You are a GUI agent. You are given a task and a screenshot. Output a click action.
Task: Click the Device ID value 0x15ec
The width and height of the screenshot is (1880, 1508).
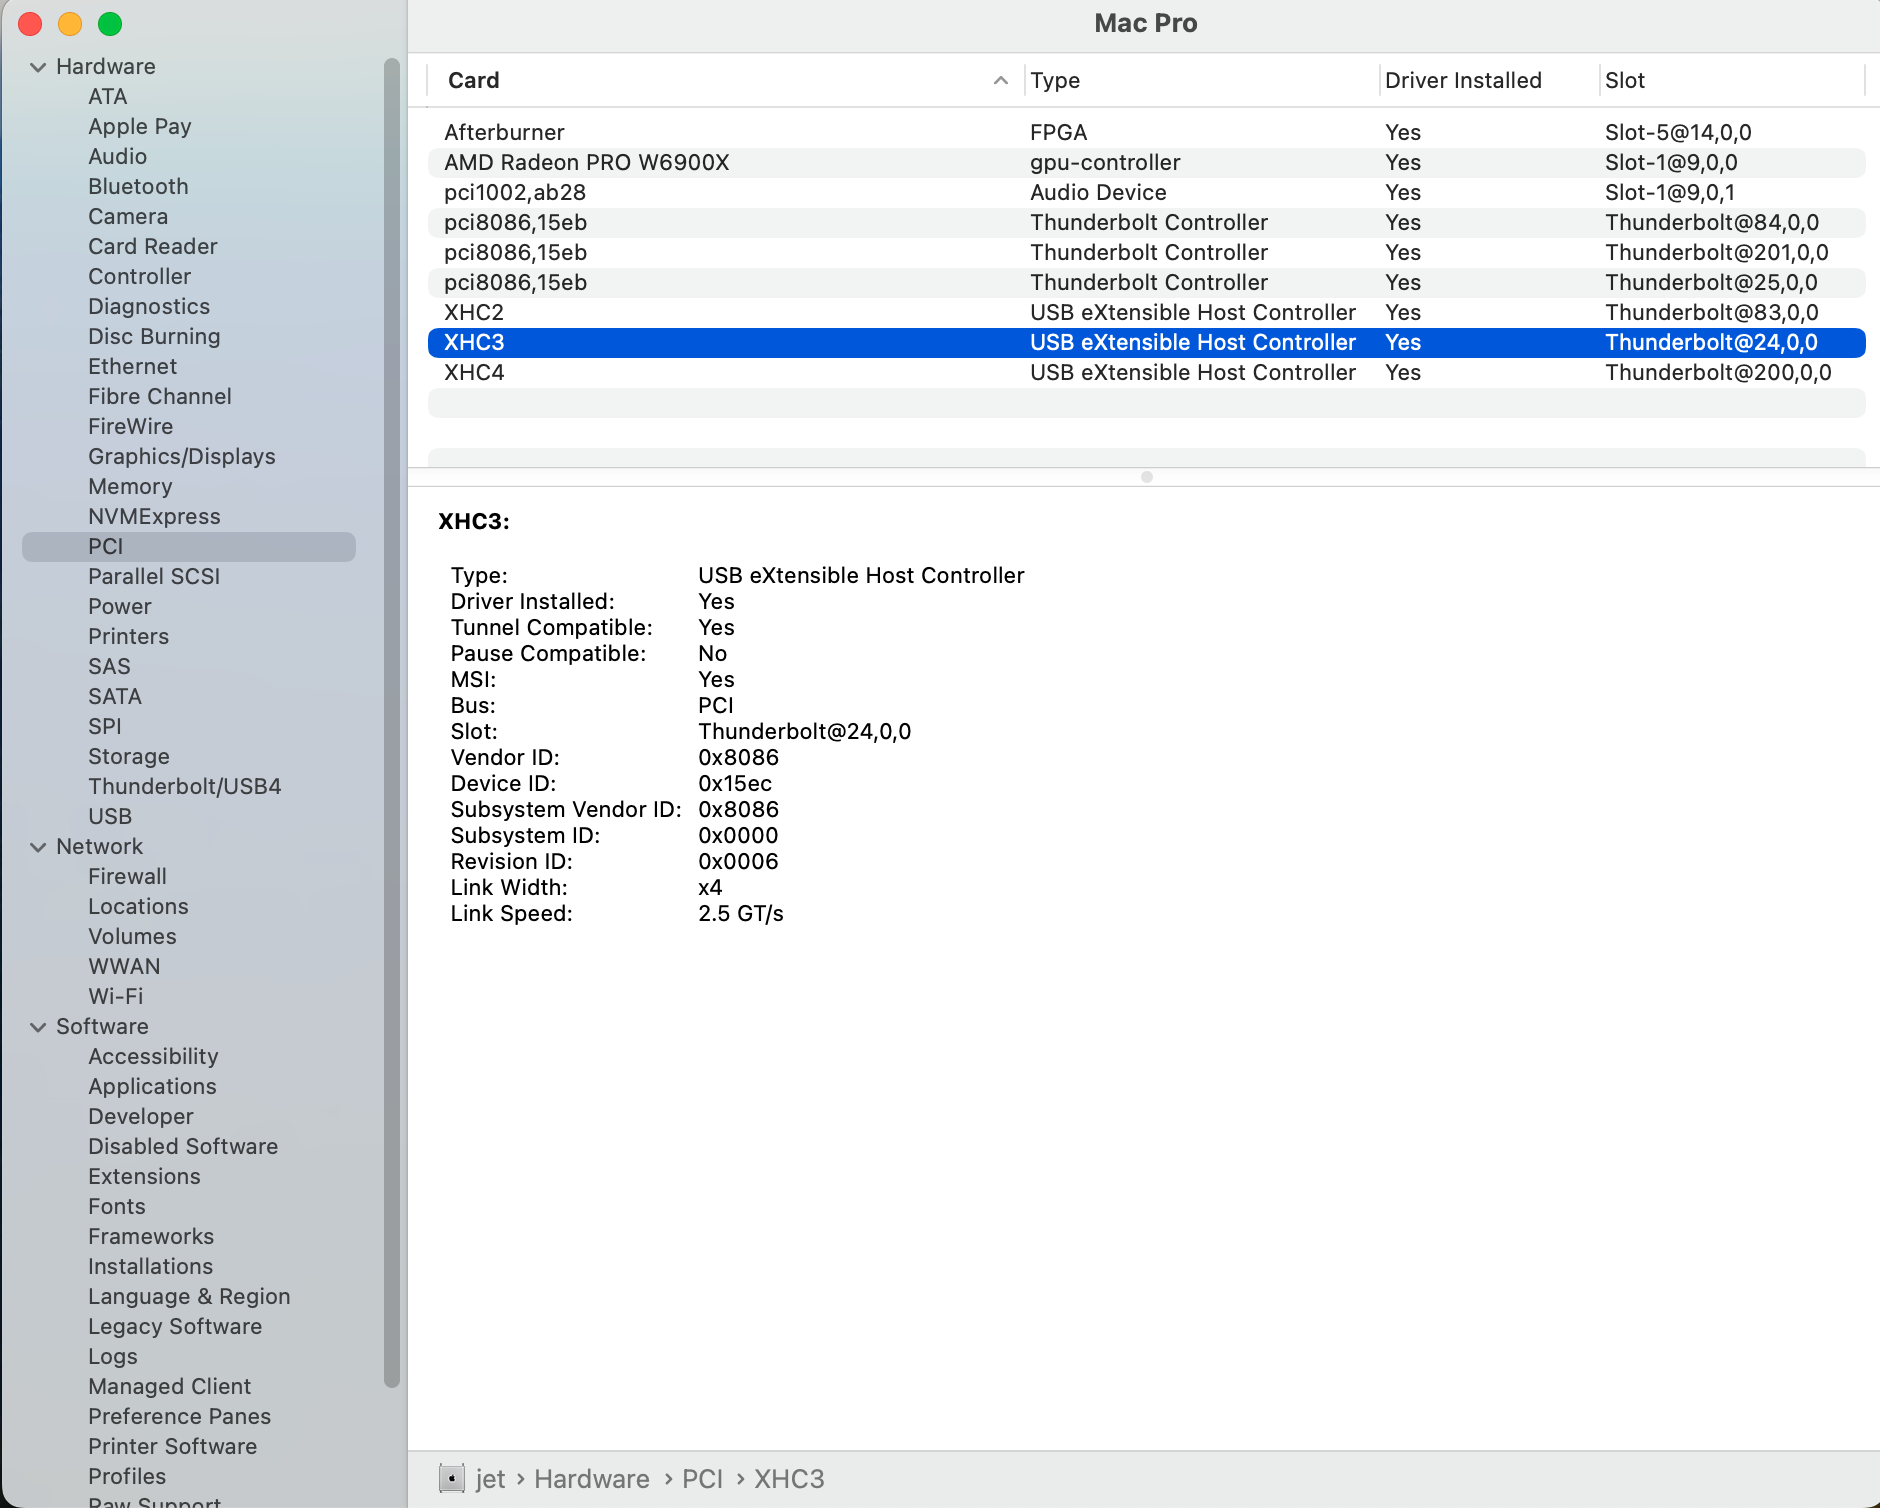point(735,784)
